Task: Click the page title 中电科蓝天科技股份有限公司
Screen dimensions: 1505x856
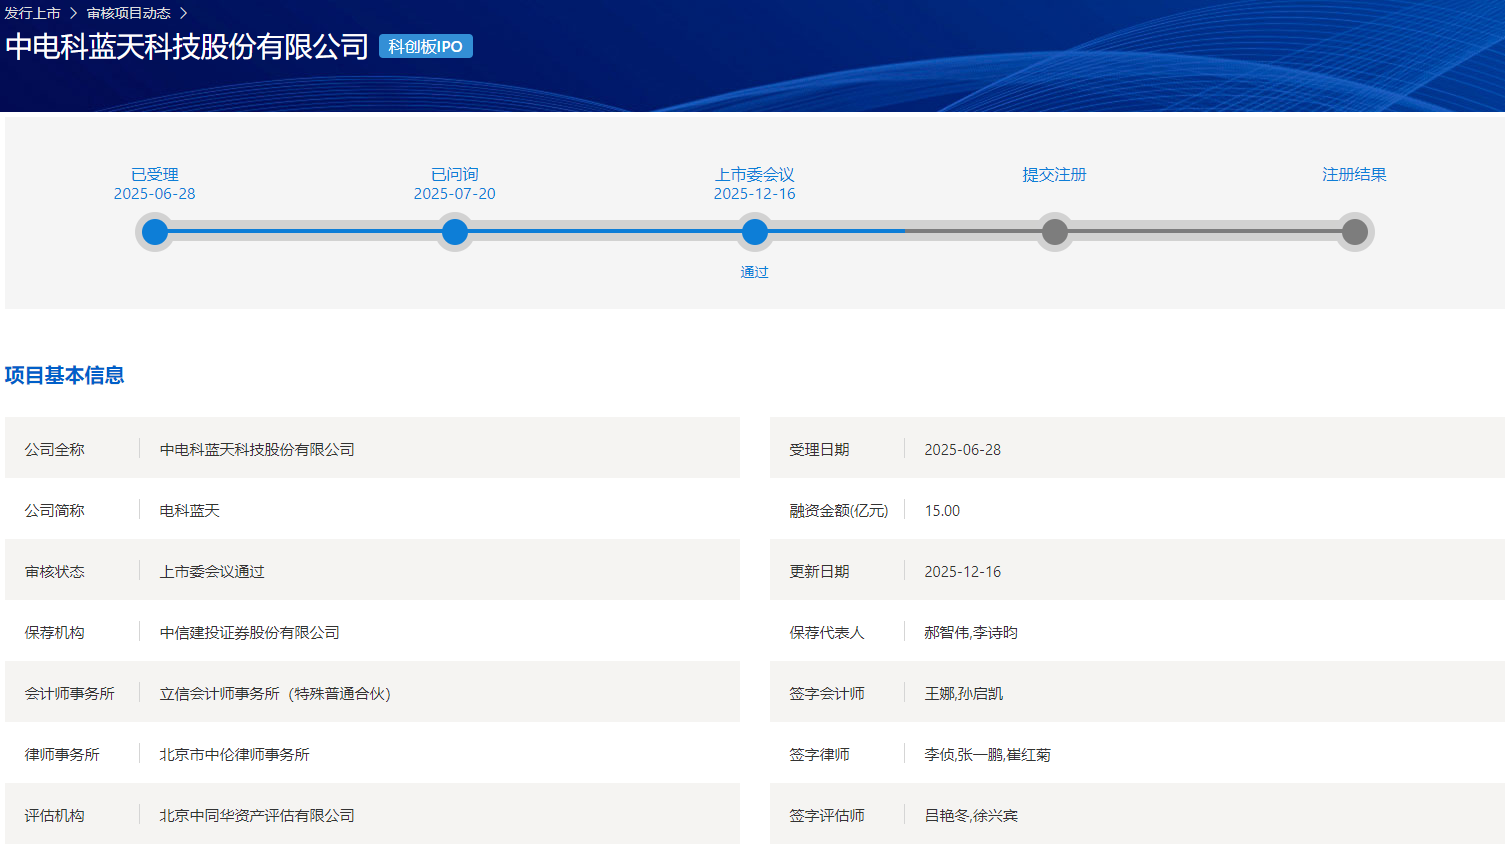Action: click(x=187, y=47)
